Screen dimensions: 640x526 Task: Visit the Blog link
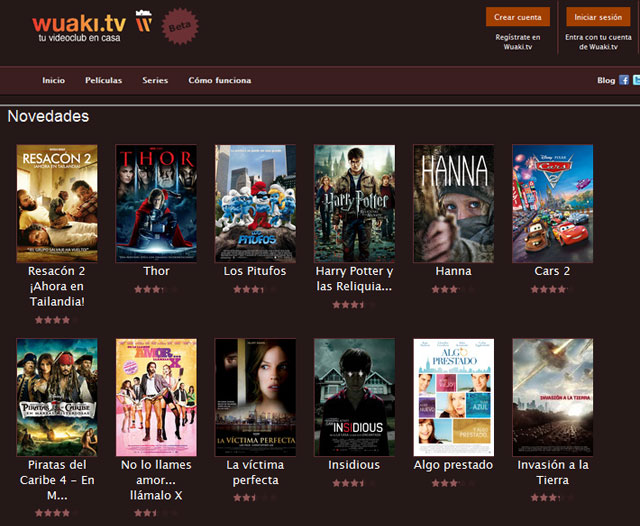[x=606, y=80]
